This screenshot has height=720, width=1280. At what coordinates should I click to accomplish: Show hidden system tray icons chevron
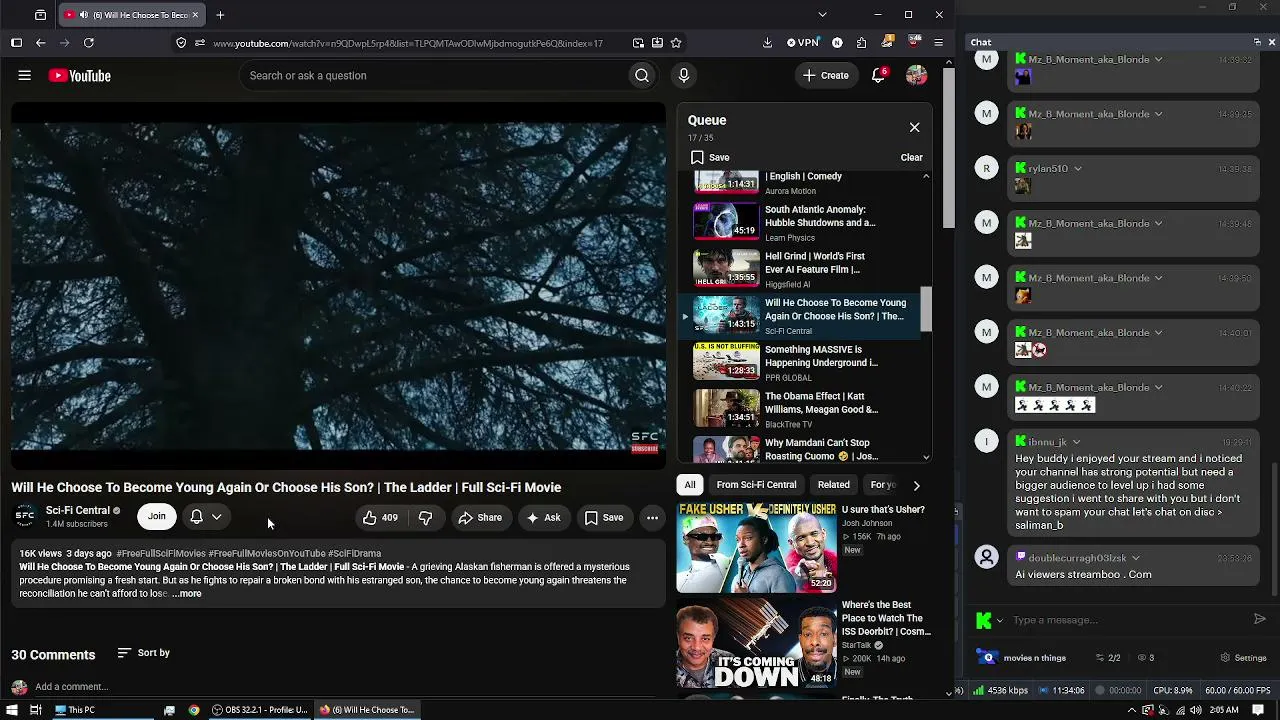tap(1132, 710)
